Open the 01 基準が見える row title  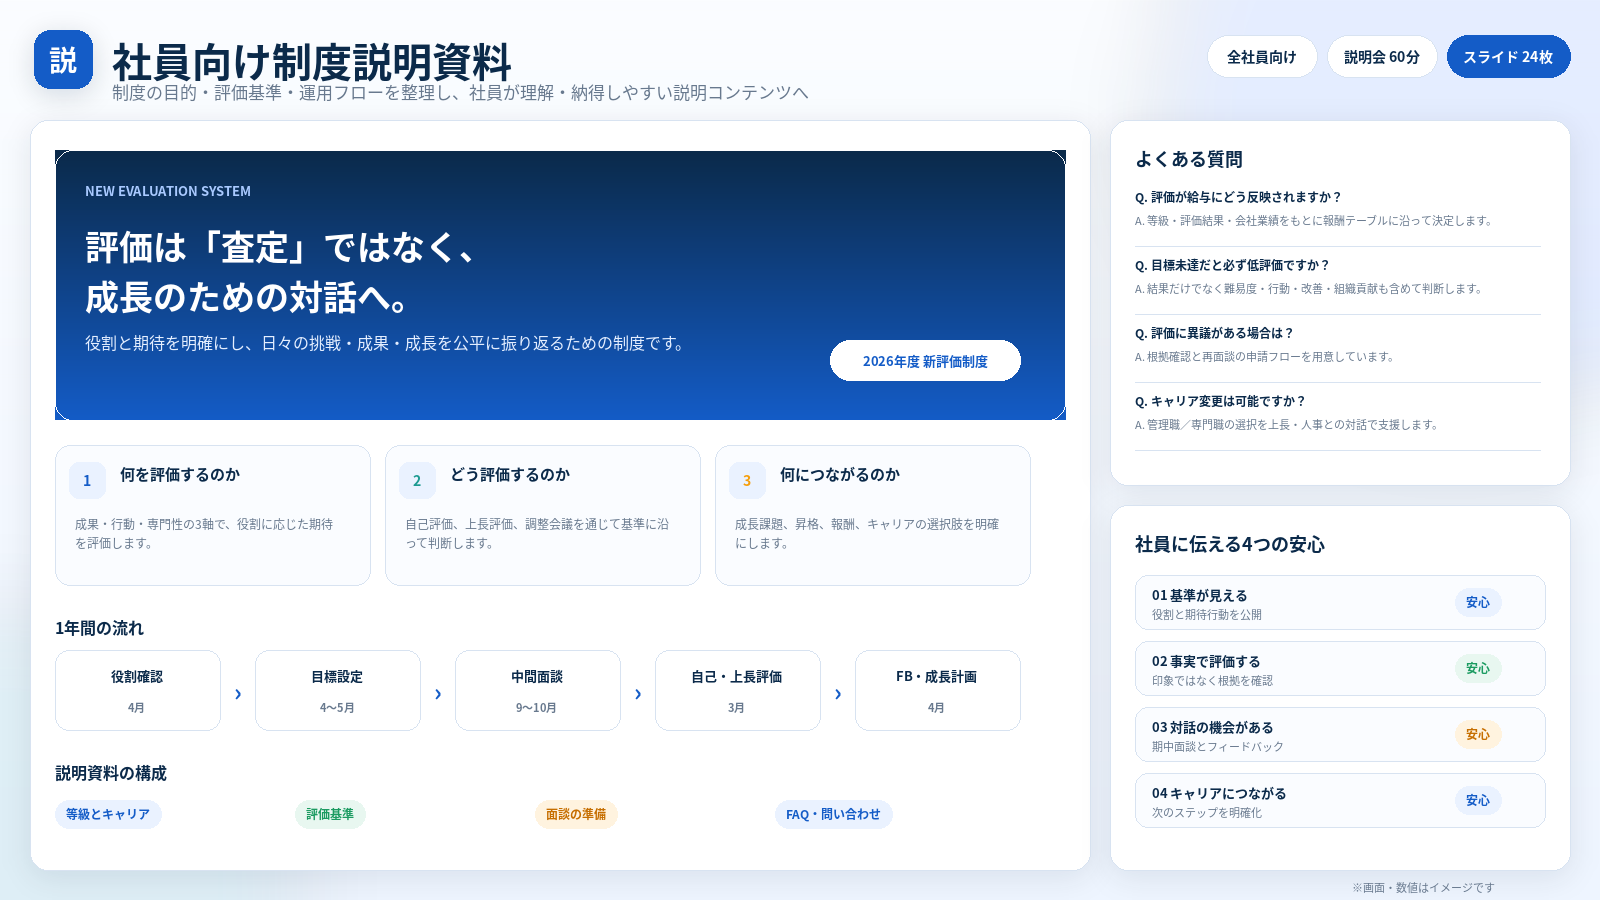[x=1199, y=595]
